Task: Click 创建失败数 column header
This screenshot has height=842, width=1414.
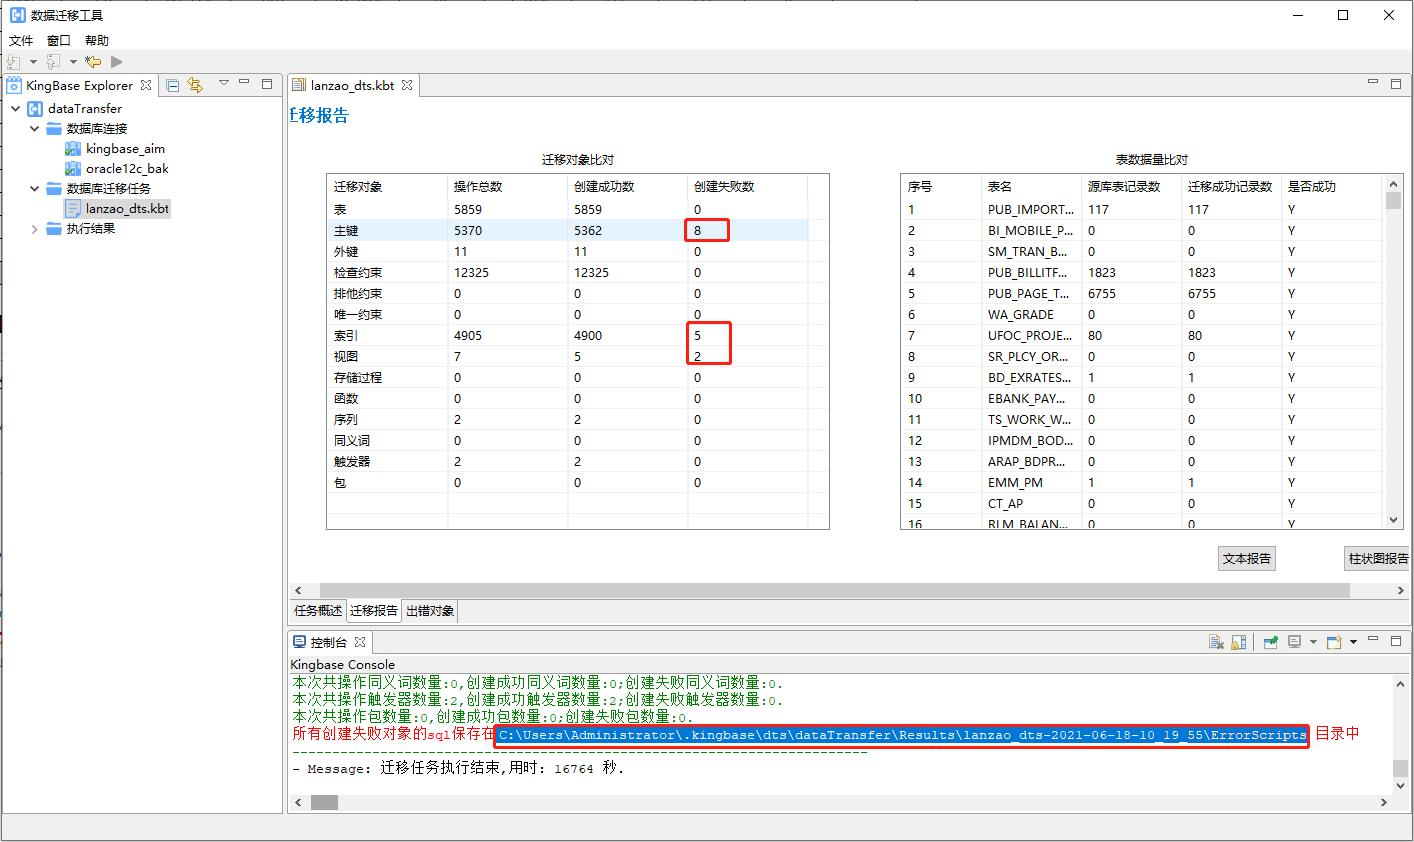Action: 747,187
